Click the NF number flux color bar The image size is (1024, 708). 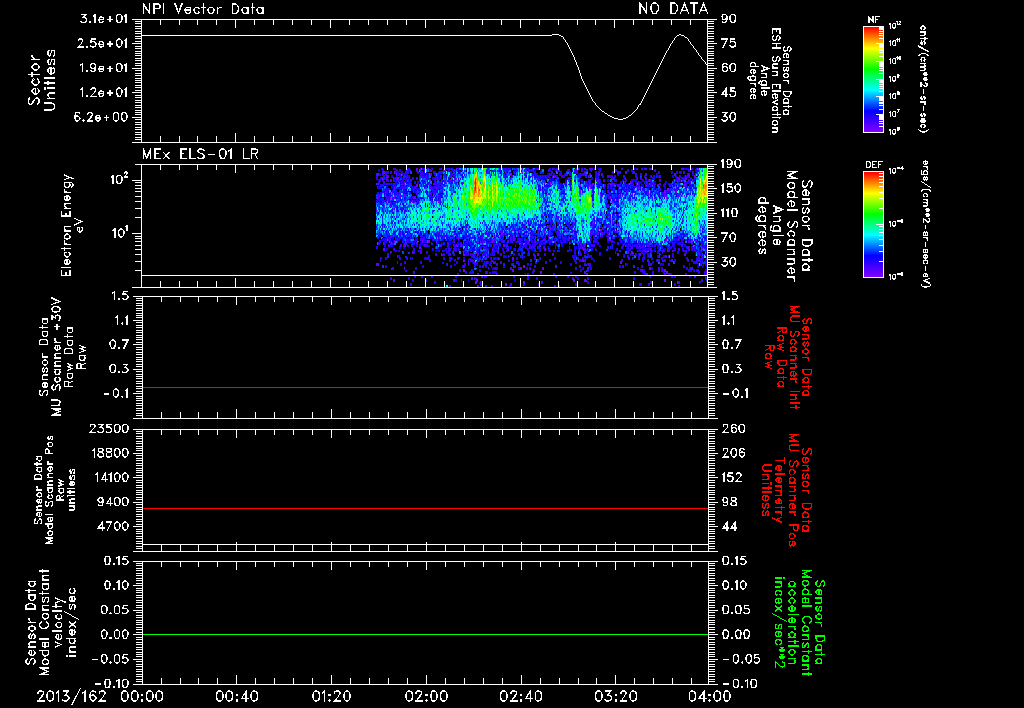coord(873,79)
